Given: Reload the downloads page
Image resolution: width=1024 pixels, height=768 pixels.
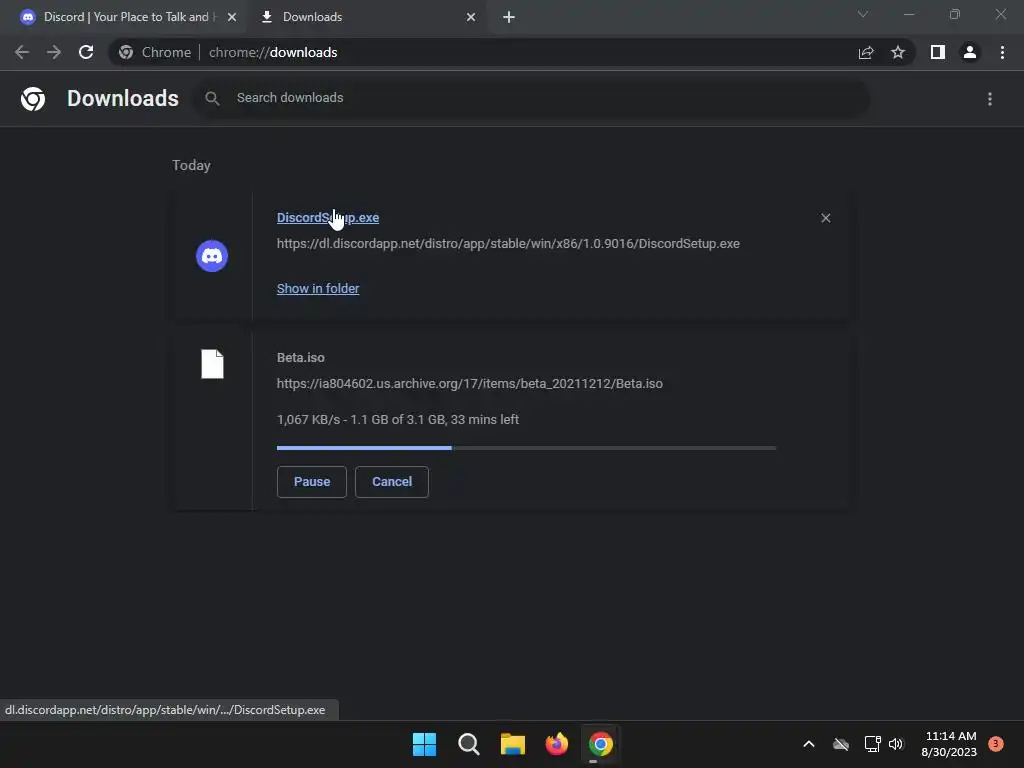Looking at the screenshot, I should coord(86,52).
